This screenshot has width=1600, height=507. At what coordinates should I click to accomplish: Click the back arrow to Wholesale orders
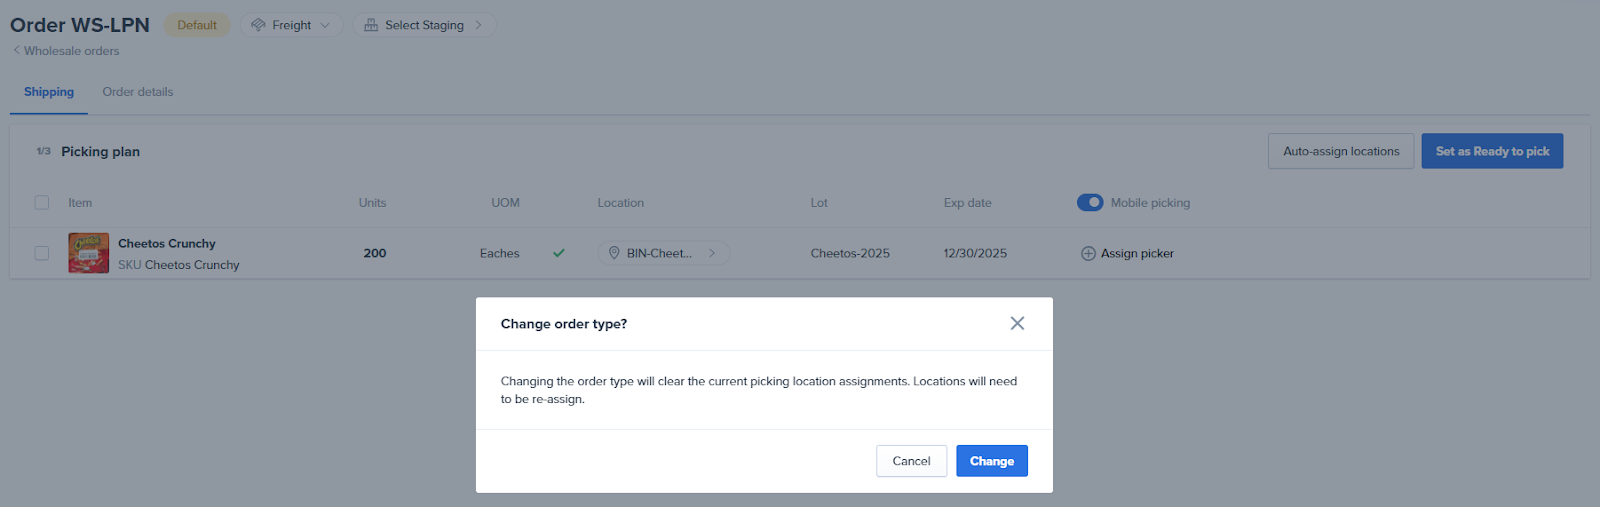tap(16, 51)
